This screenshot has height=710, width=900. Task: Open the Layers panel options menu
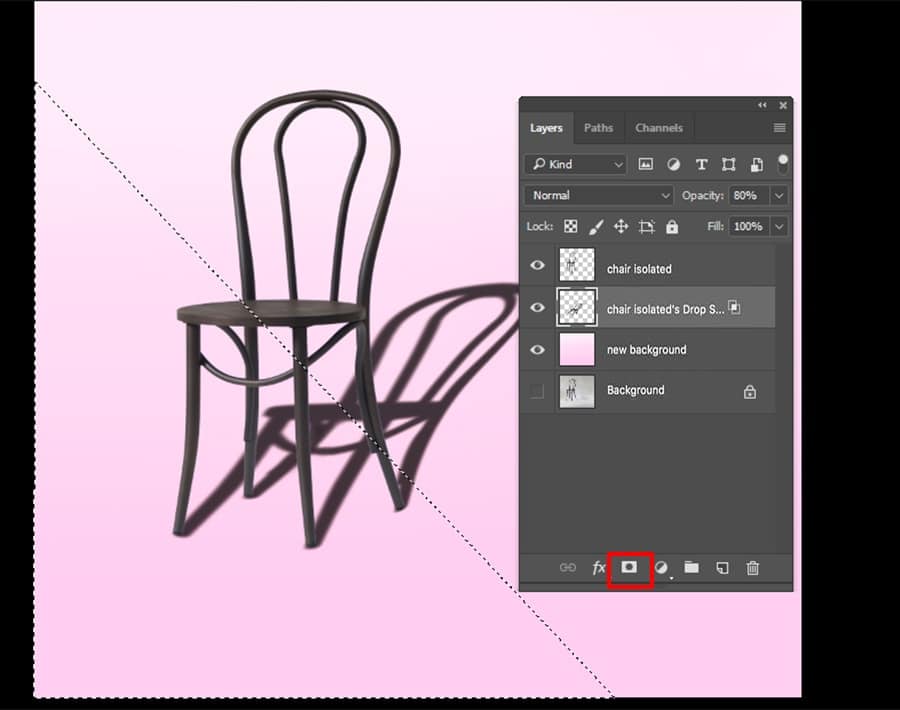(x=779, y=127)
